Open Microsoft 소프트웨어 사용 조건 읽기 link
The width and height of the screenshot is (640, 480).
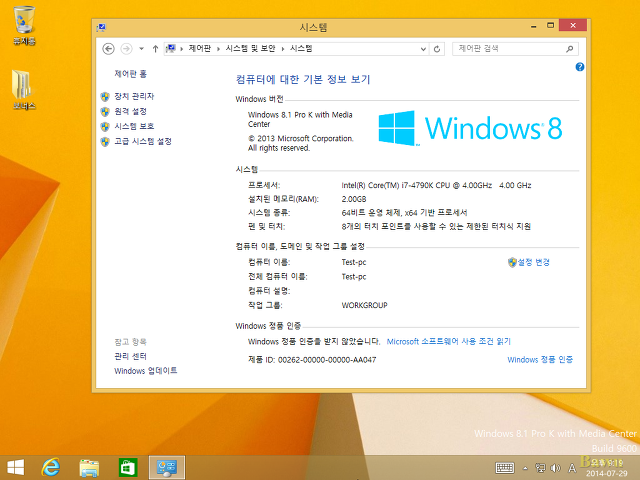[449, 341]
